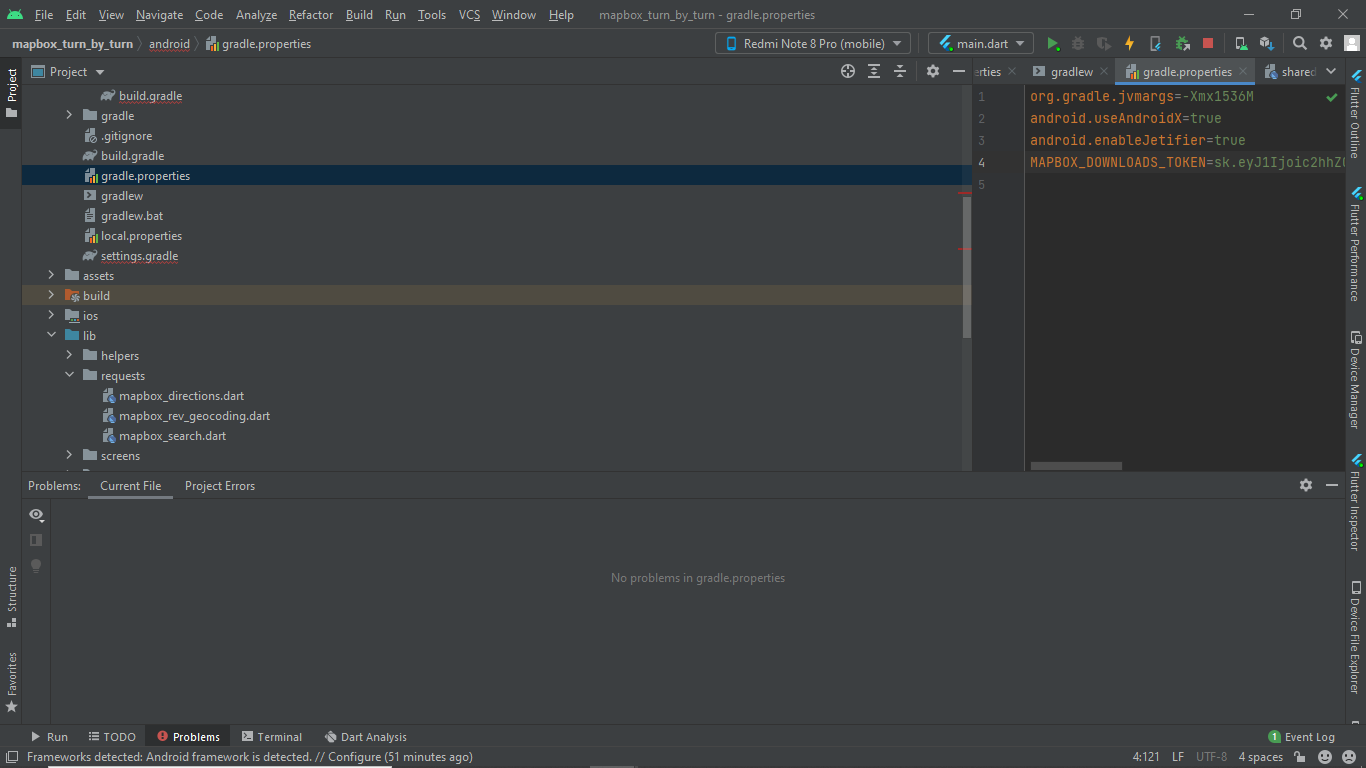This screenshot has width=1366, height=768.
Task: Open mapbox_directions.dart in project tree
Action: point(181,396)
